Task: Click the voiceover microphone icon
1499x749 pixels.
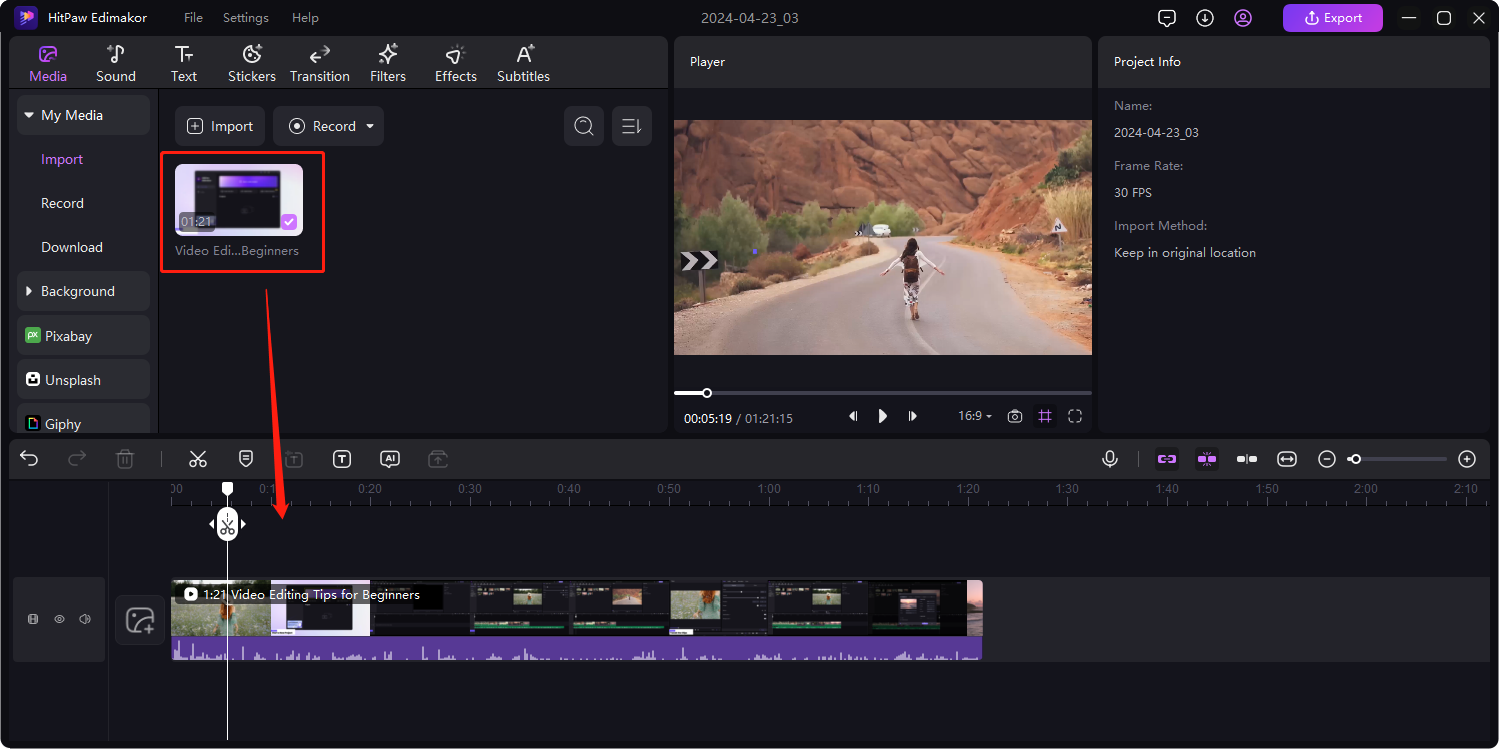Action: click(1110, 459)
